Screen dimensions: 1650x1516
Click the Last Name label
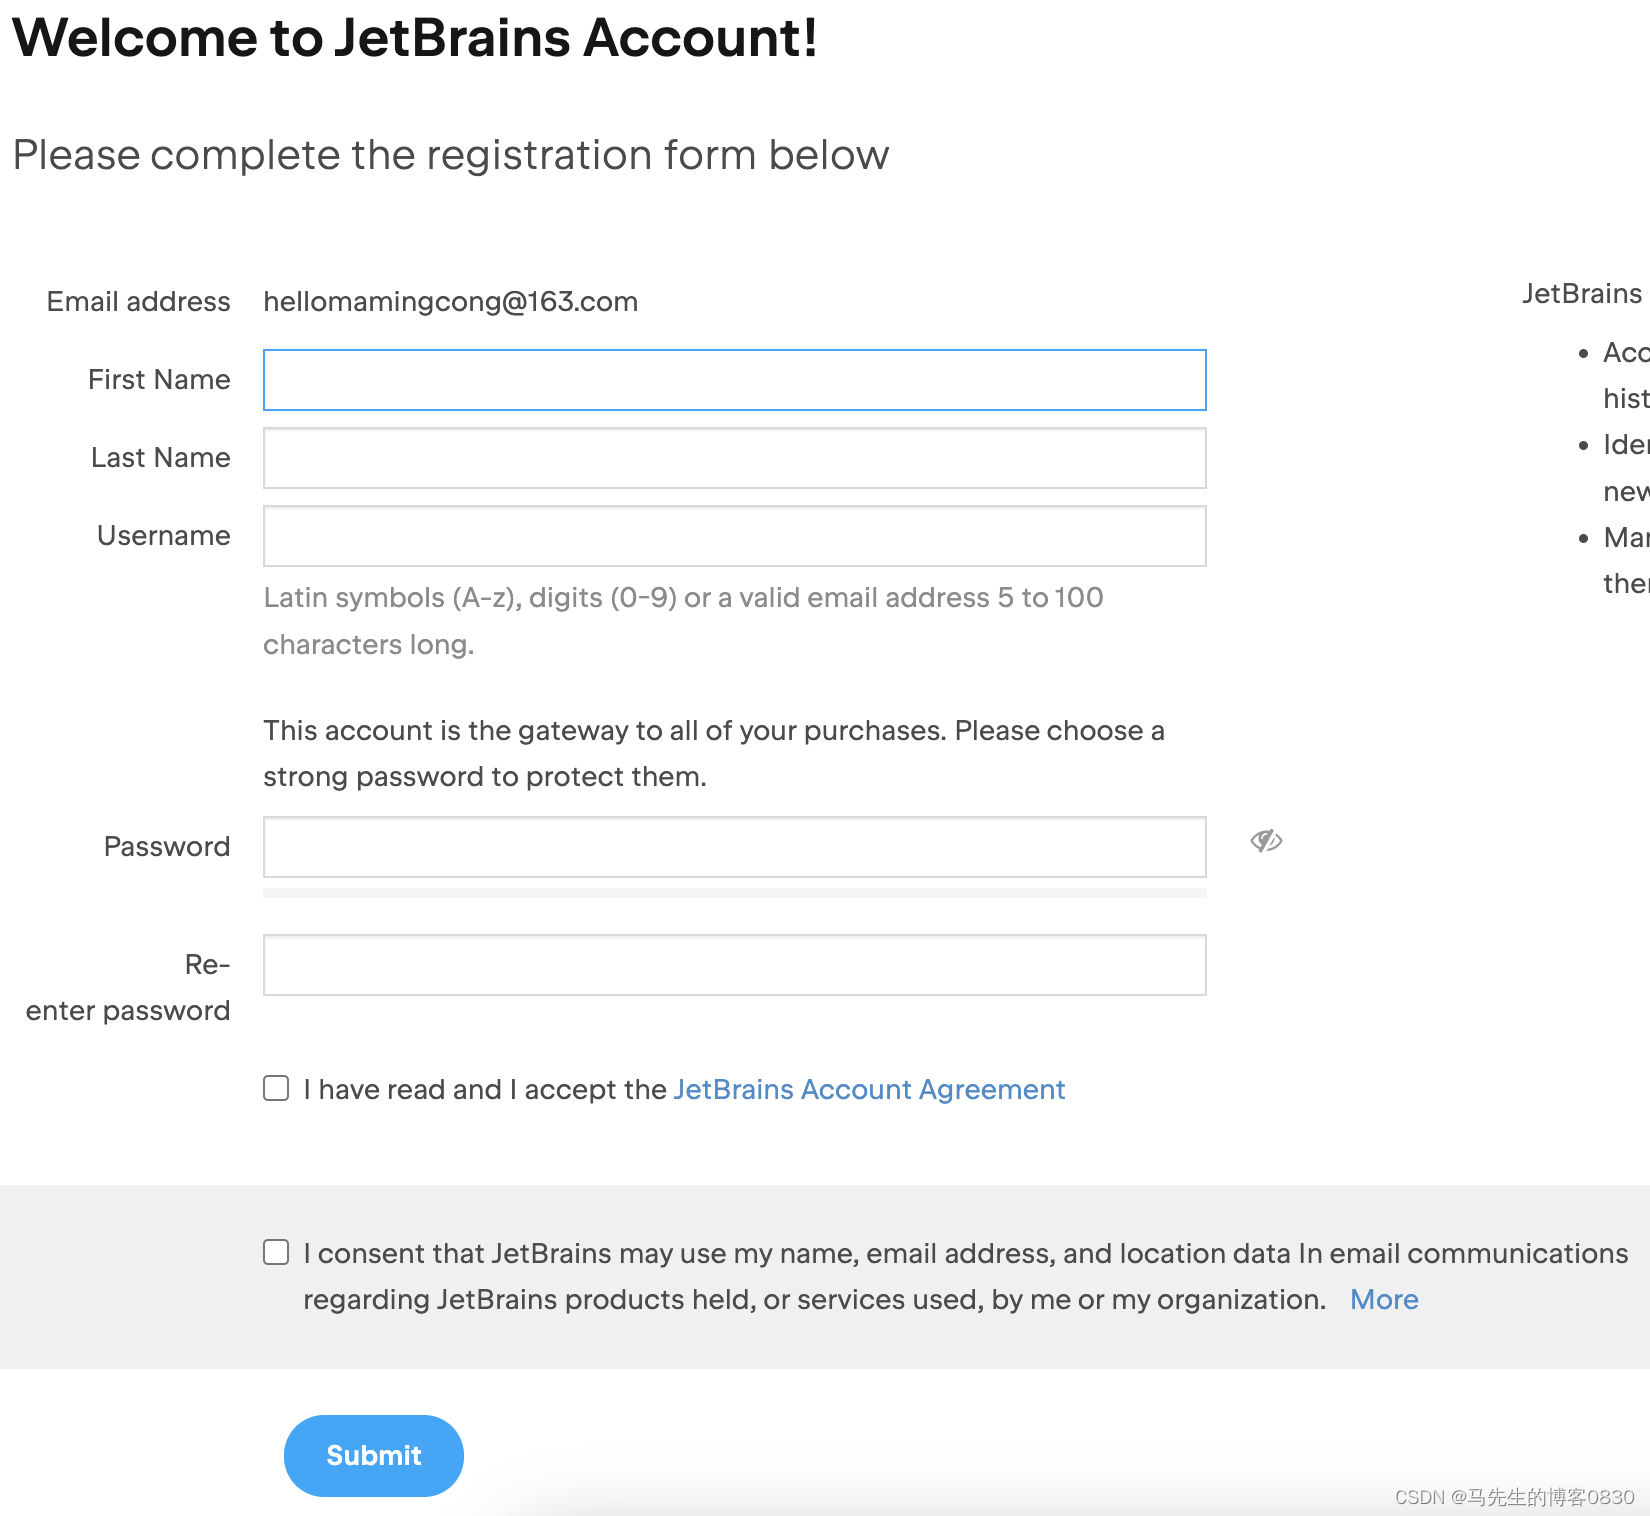pos(160,458)
